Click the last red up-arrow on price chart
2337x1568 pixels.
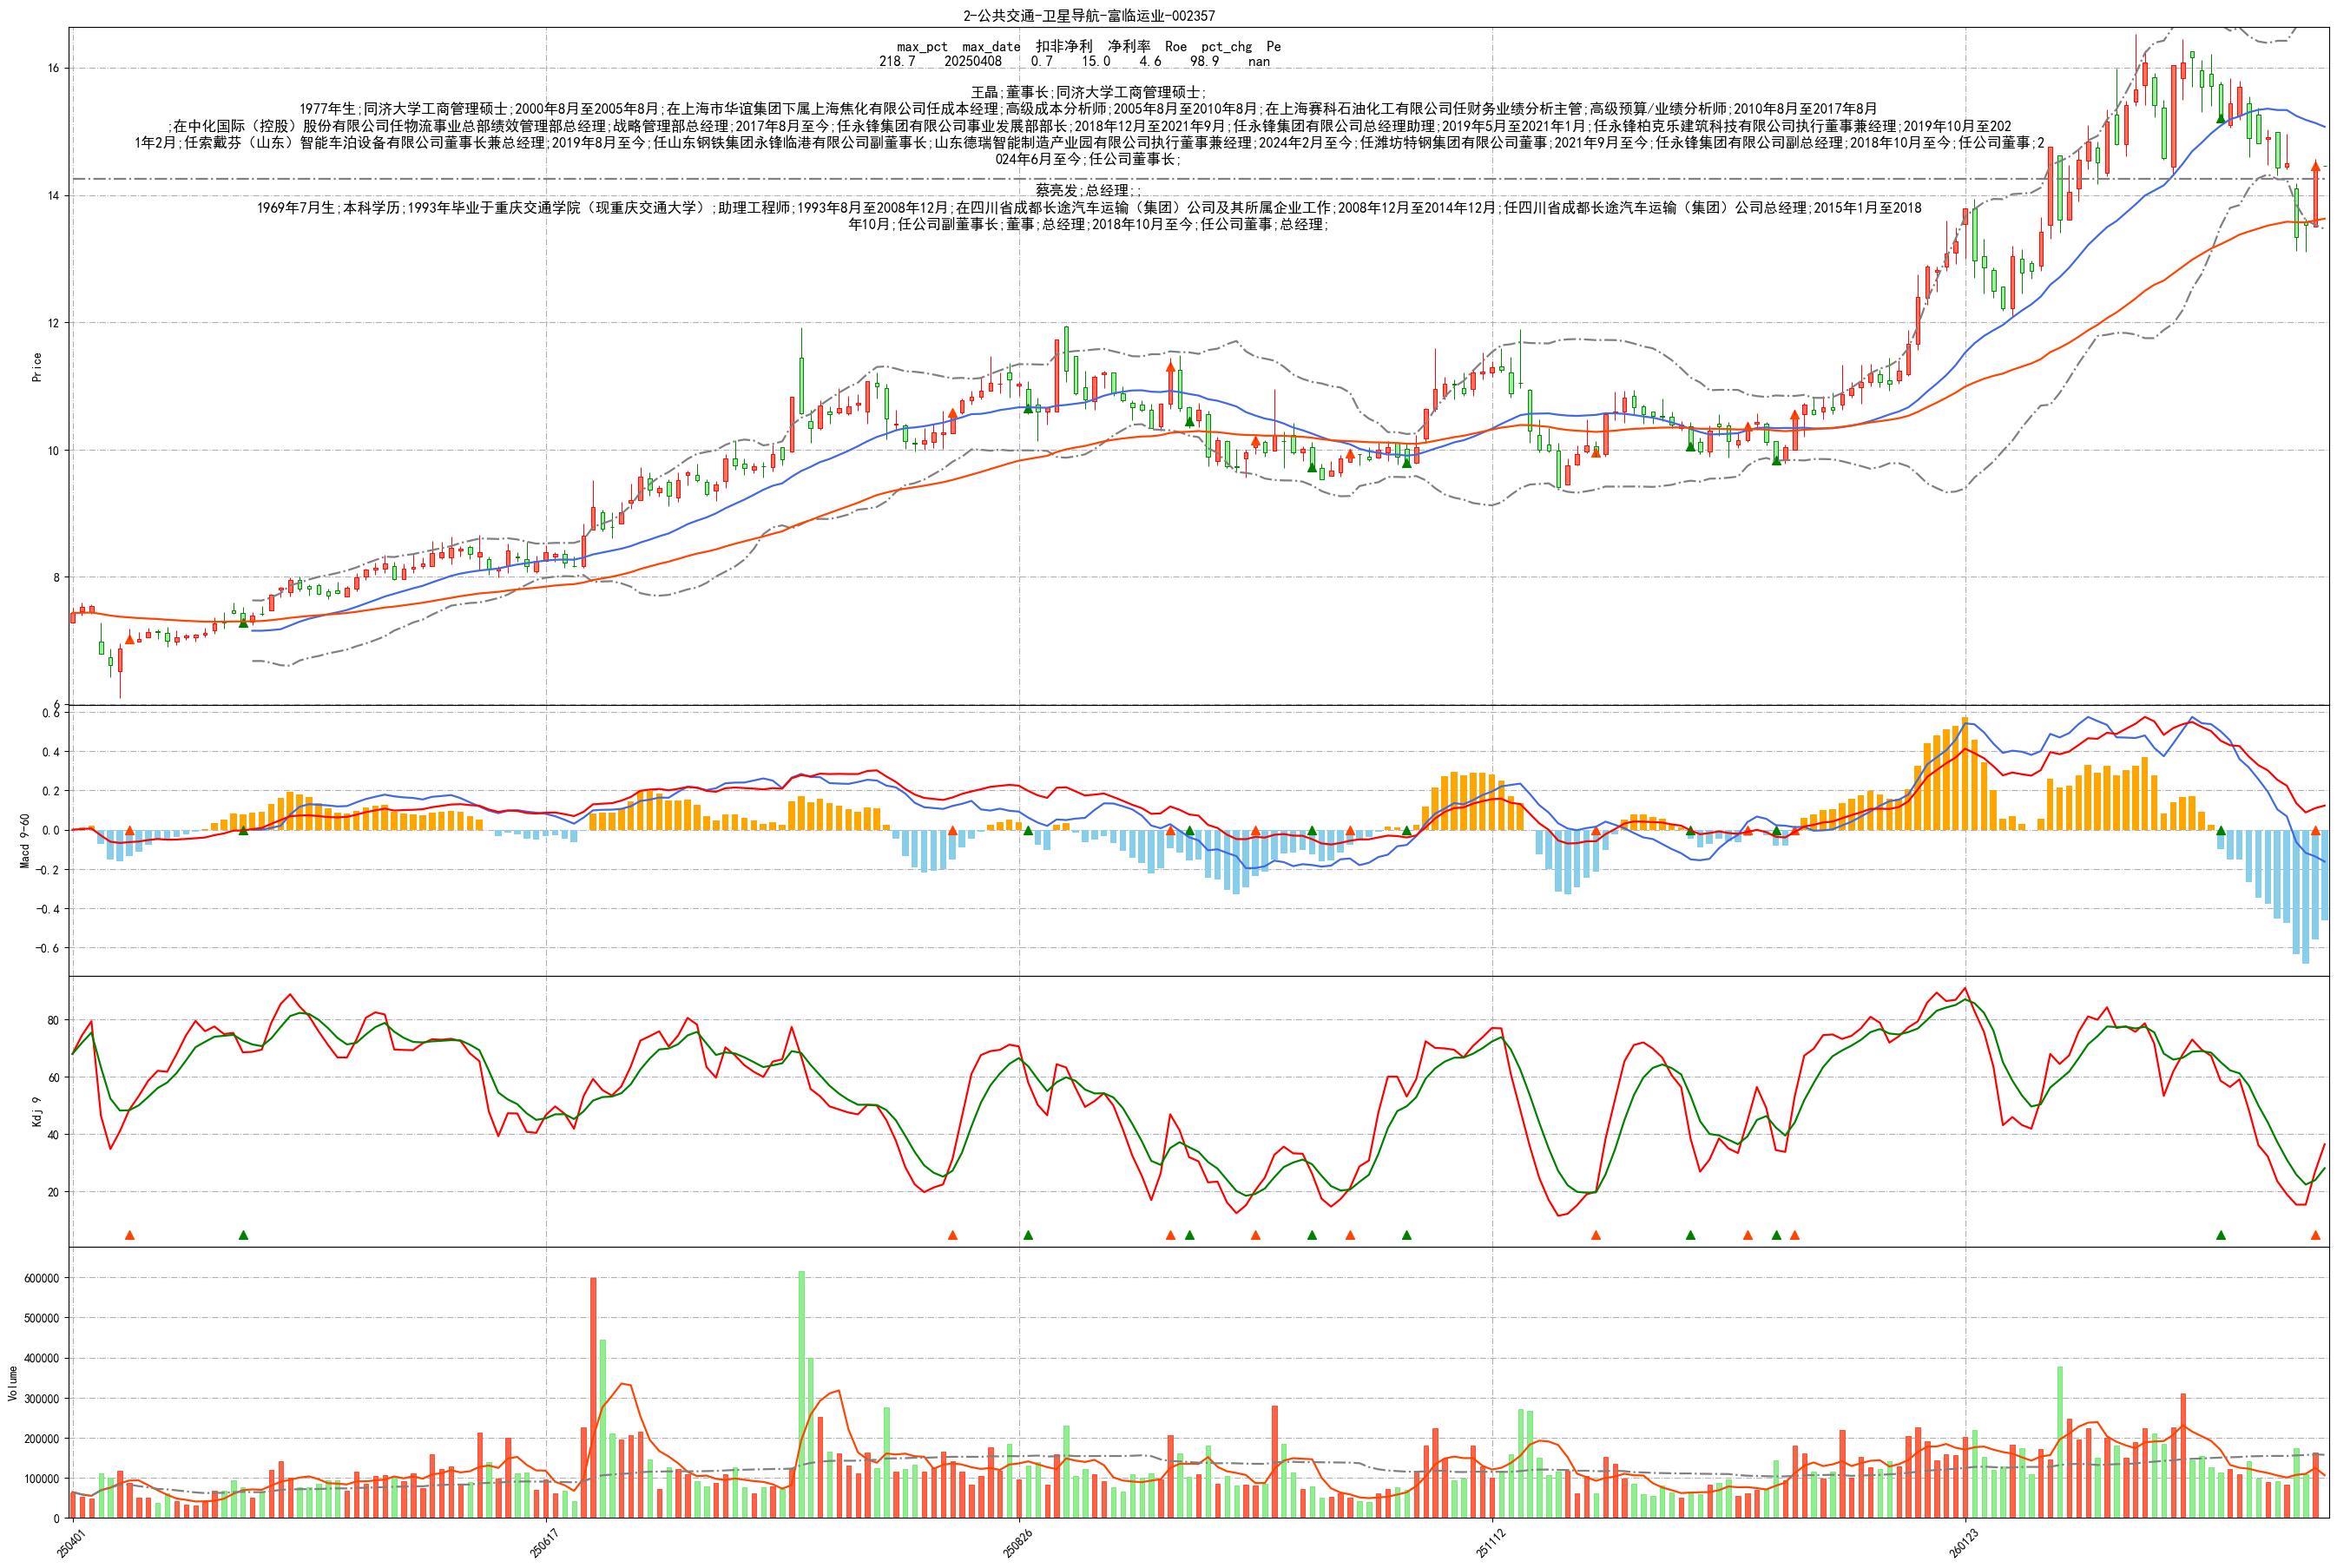click(2315, 167)
